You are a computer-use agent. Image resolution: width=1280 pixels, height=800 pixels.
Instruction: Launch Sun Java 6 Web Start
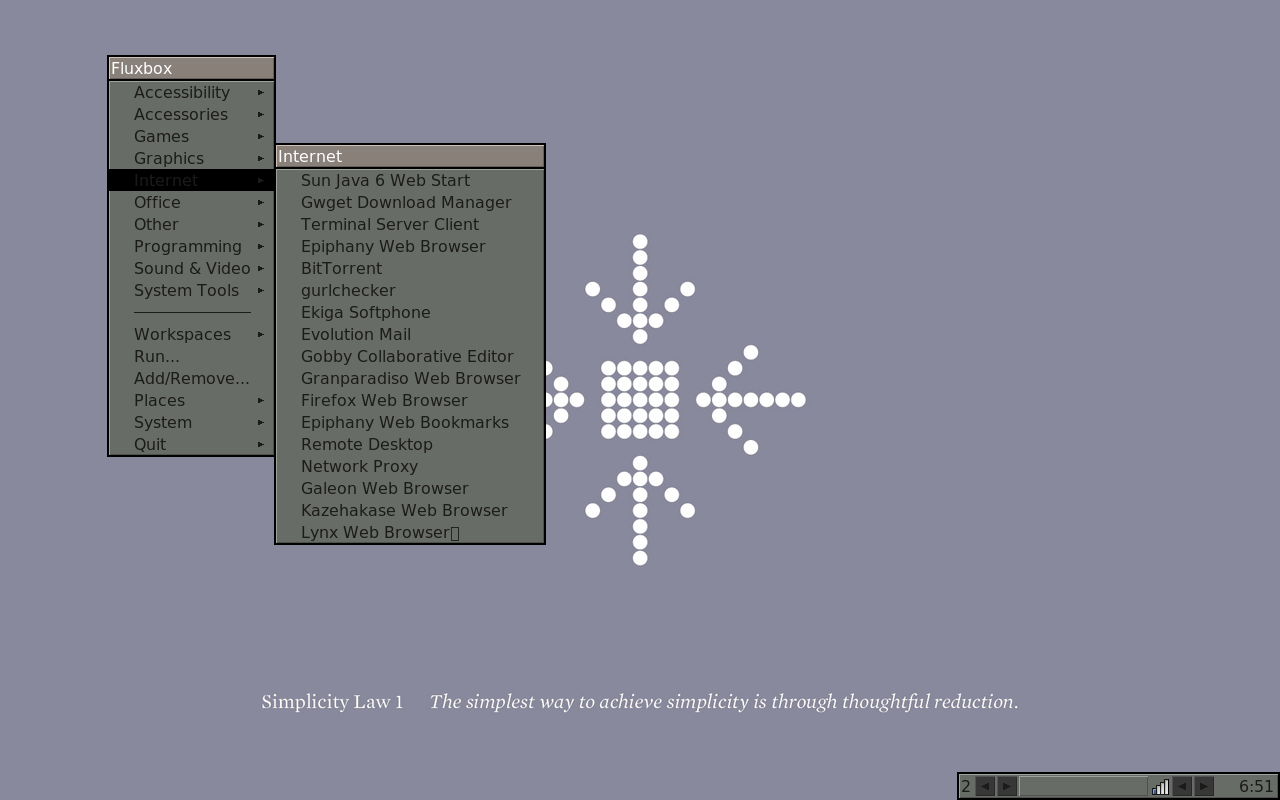pyautogui.click(x=410, y=180)
